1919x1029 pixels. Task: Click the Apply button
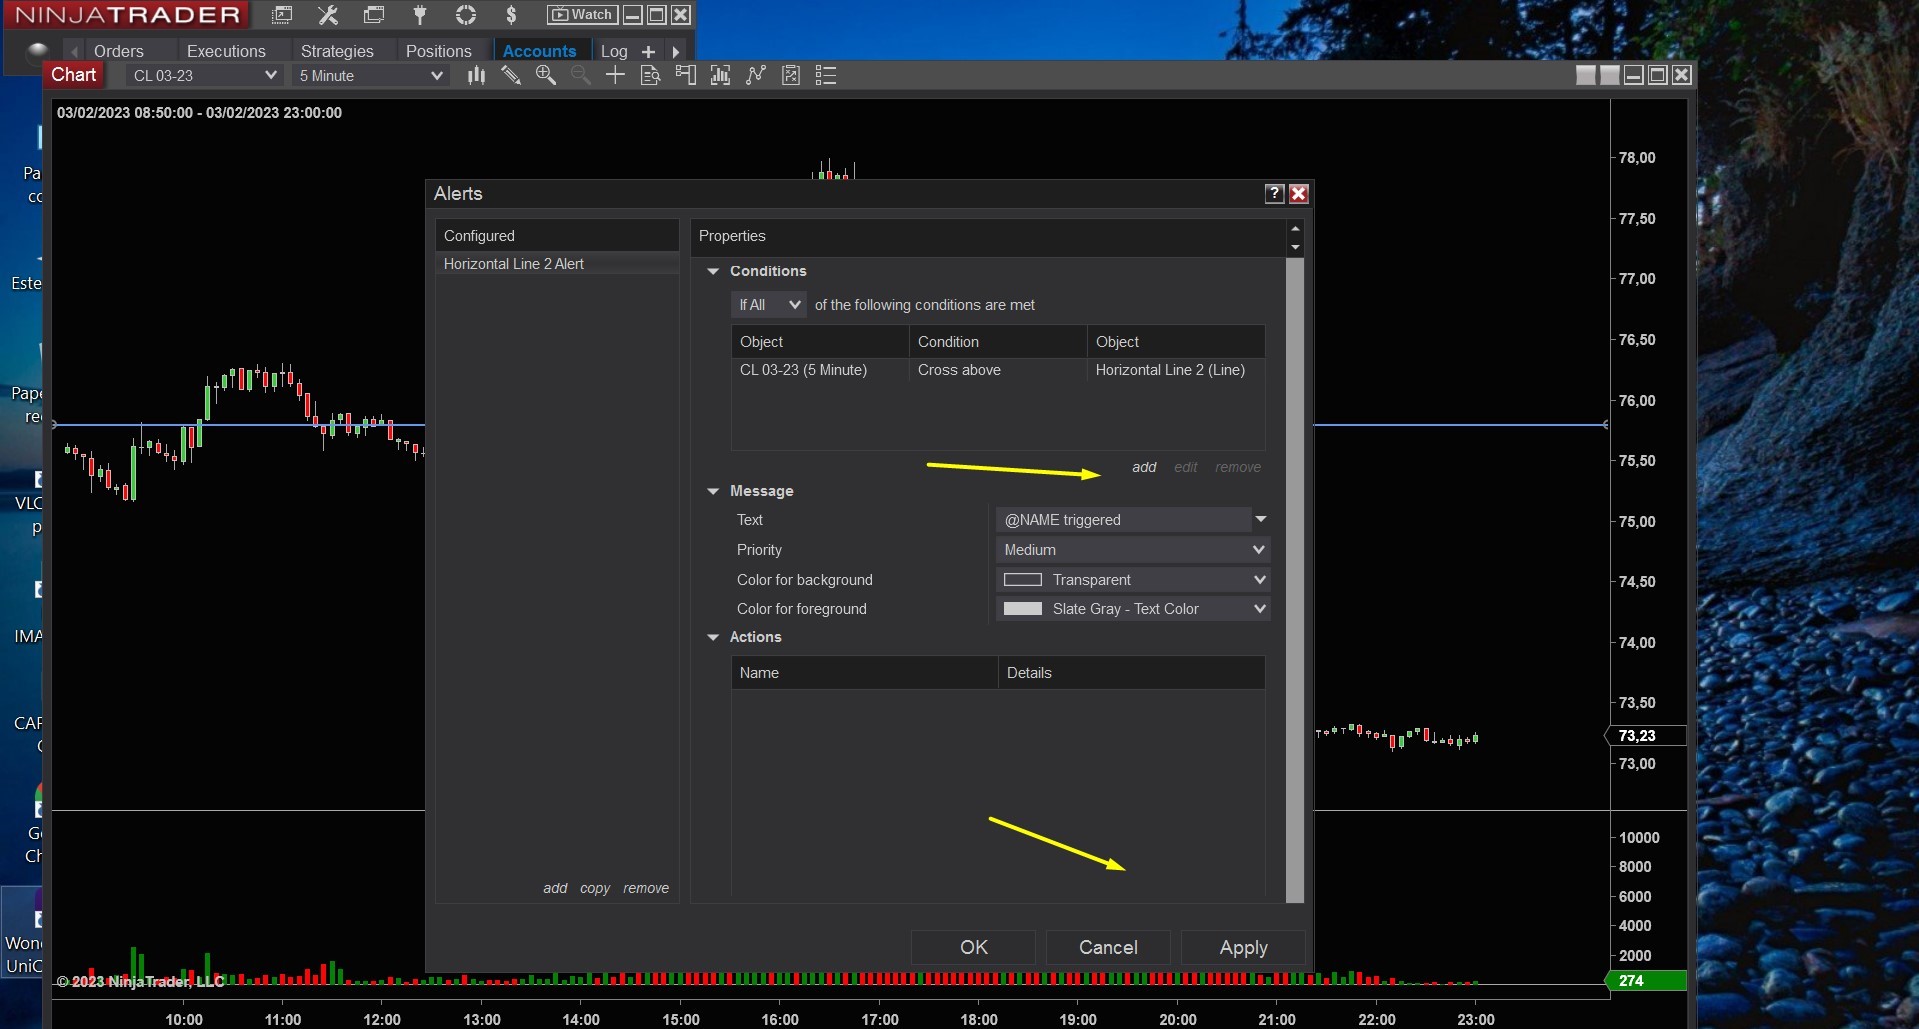(x=1243, y=947)
